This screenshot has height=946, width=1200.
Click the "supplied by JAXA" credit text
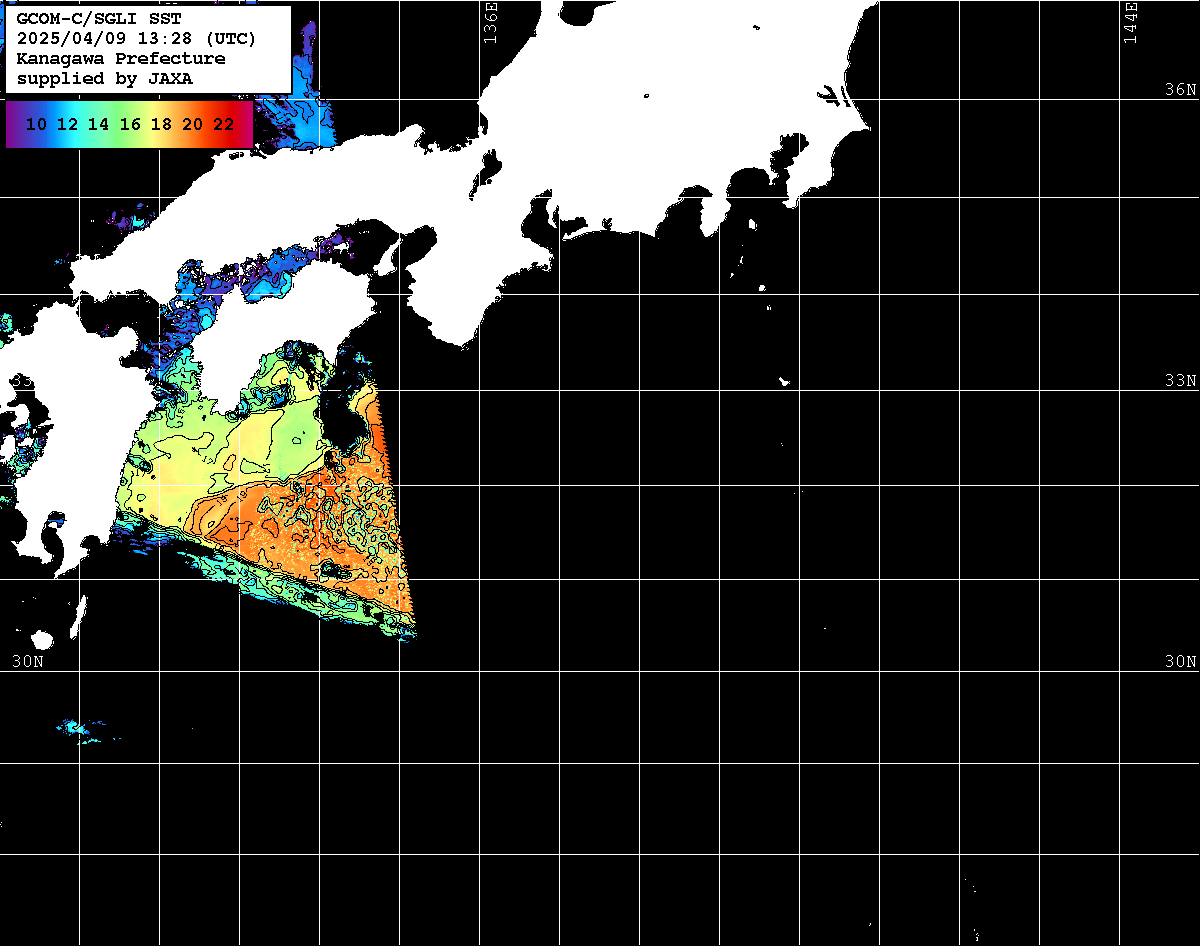coord(105,79)
